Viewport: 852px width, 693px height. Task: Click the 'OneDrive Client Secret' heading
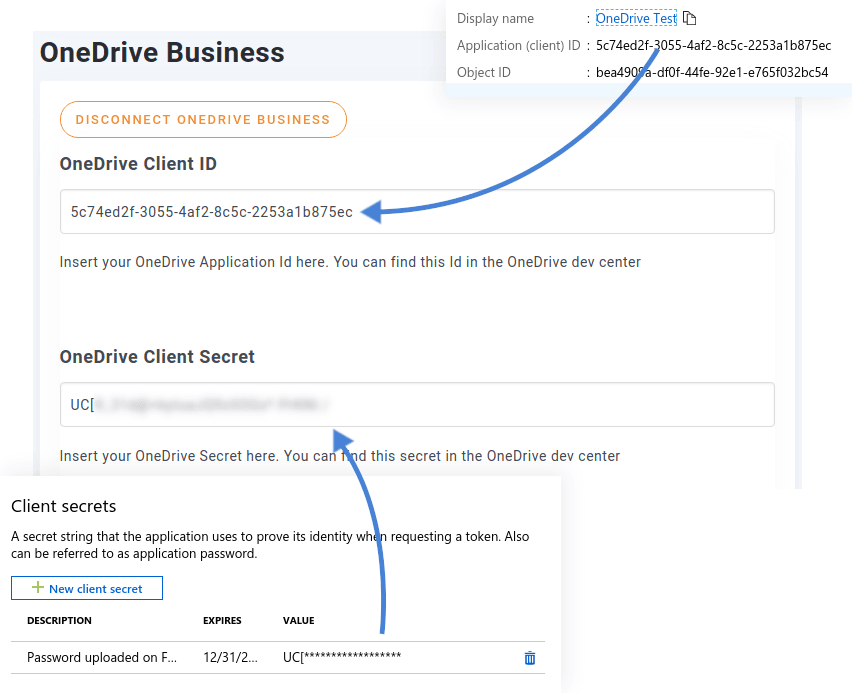pyautogui.click(x=157, y=357)
